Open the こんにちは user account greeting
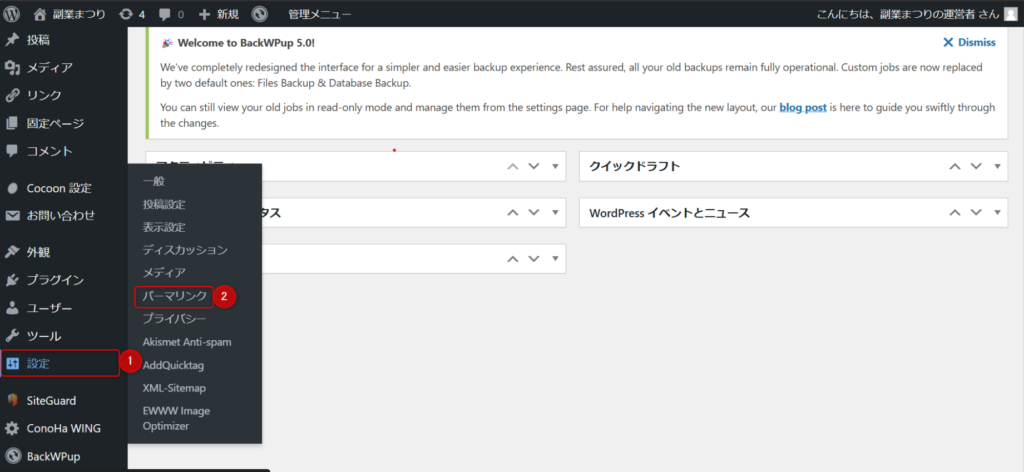The width and height of the screenshot is (1024, 472). pos(908,14)
